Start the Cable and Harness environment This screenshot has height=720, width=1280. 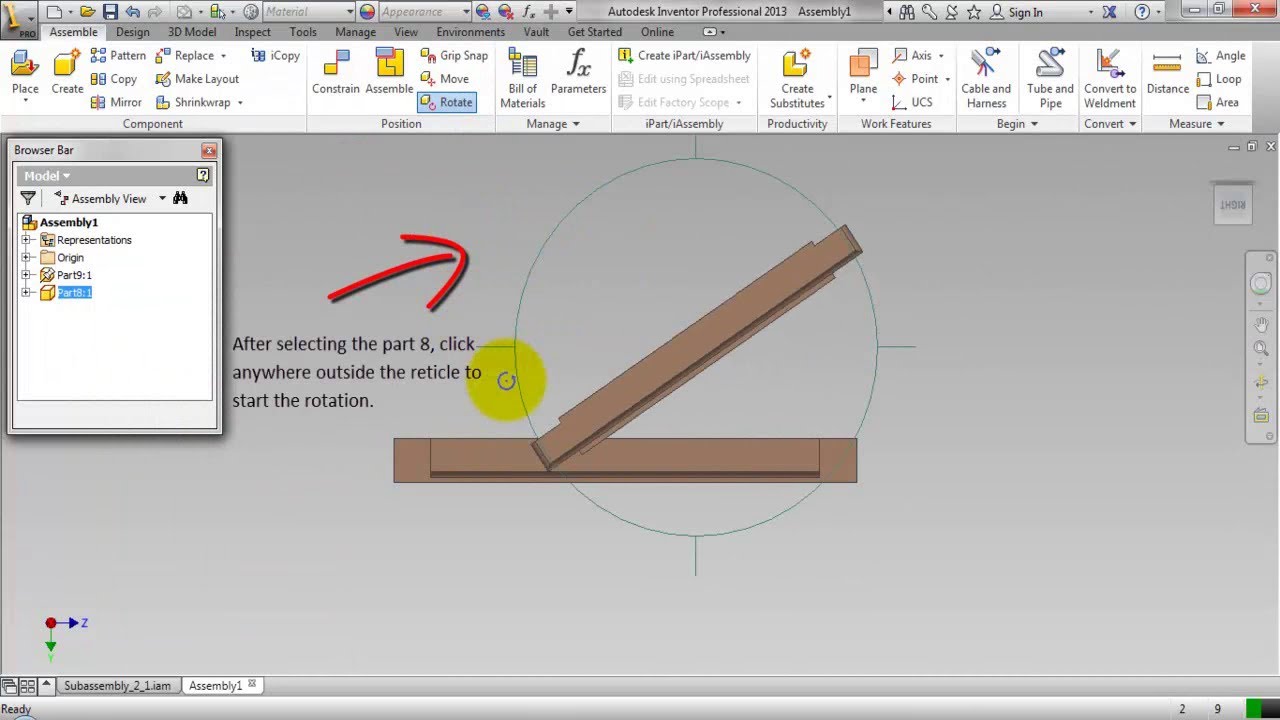click(986, 77)
